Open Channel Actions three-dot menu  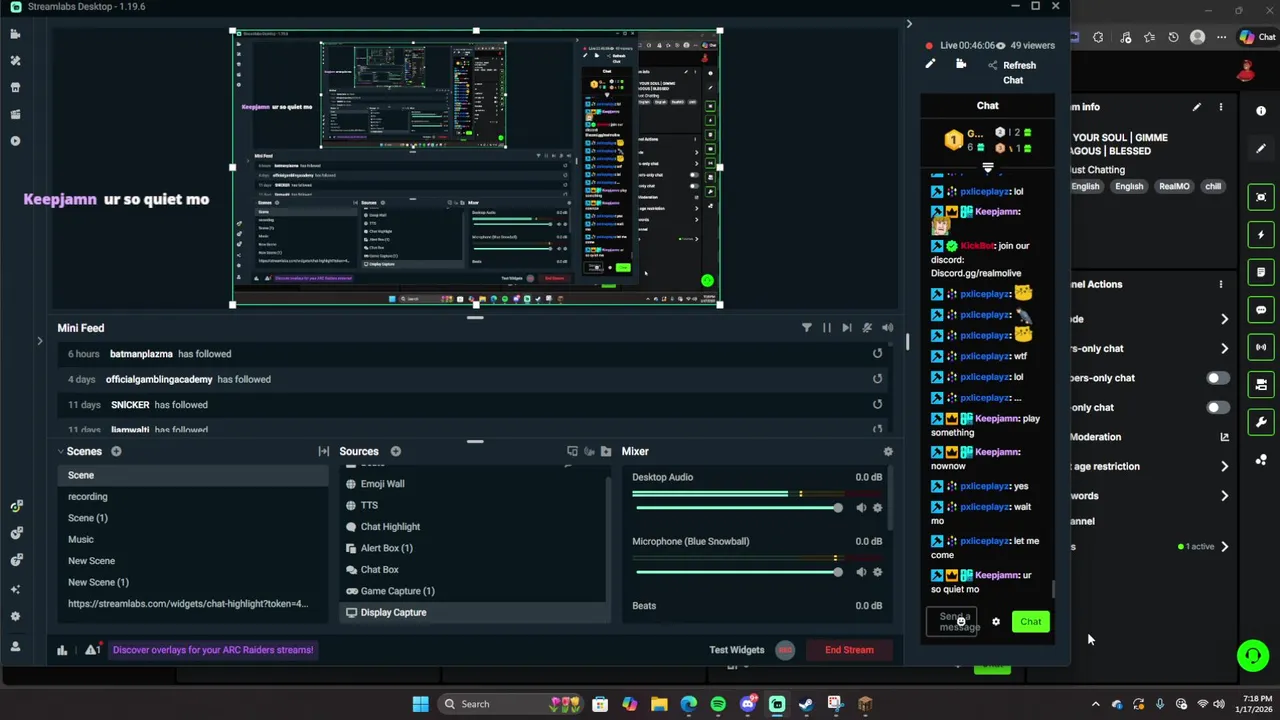click(x=1220, y=284)
